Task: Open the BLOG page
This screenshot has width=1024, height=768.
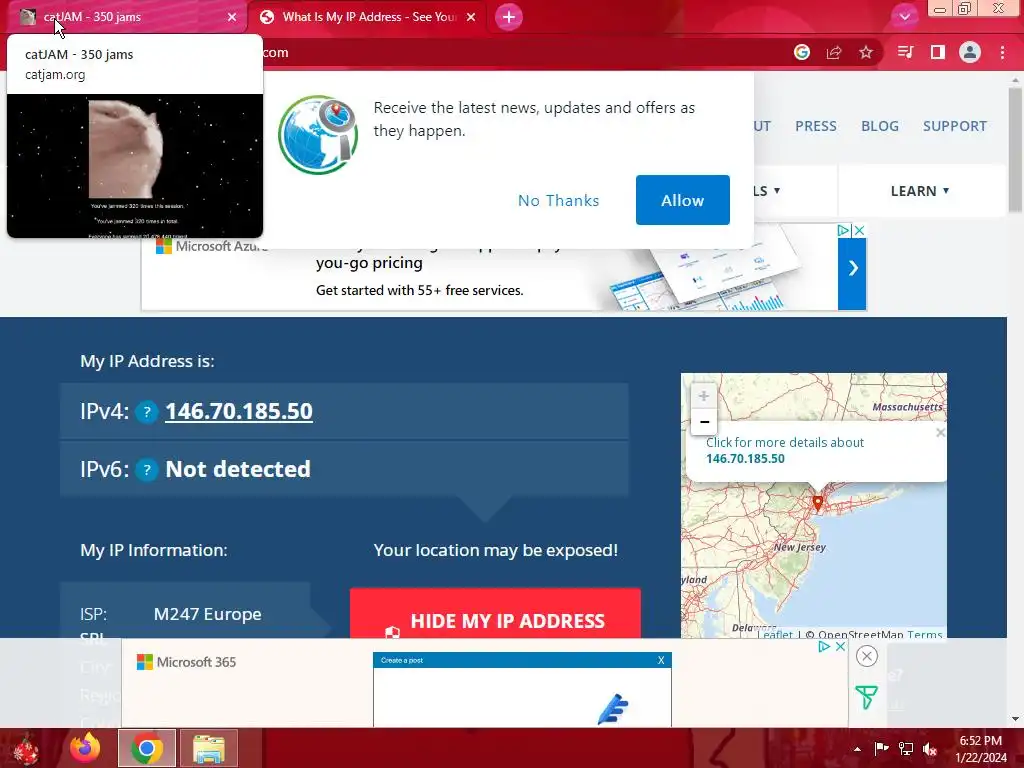Action: (880, 126)
